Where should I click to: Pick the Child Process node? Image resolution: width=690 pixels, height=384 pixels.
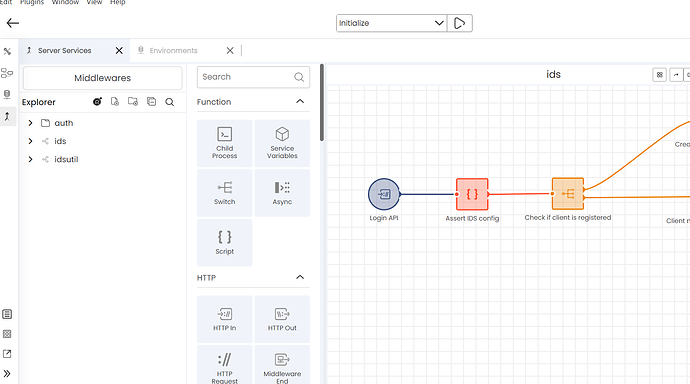point(224,143)
